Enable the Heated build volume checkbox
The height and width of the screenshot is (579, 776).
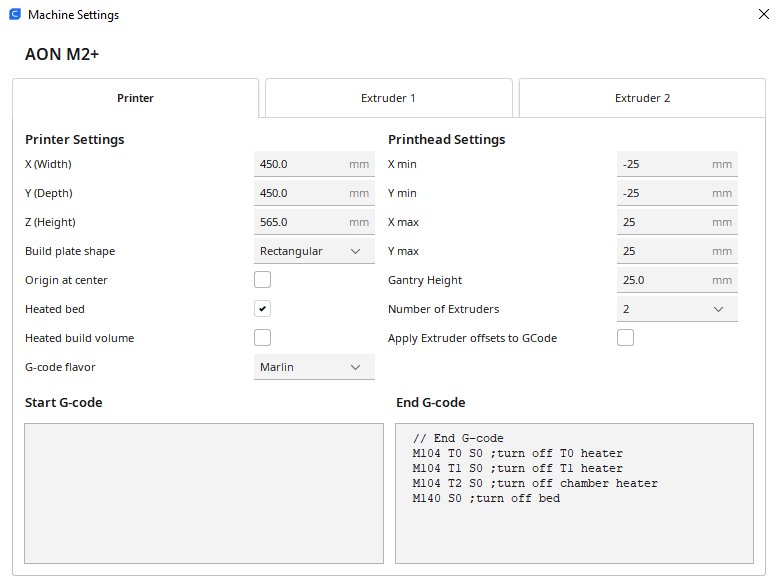click(x=262, y=338)
